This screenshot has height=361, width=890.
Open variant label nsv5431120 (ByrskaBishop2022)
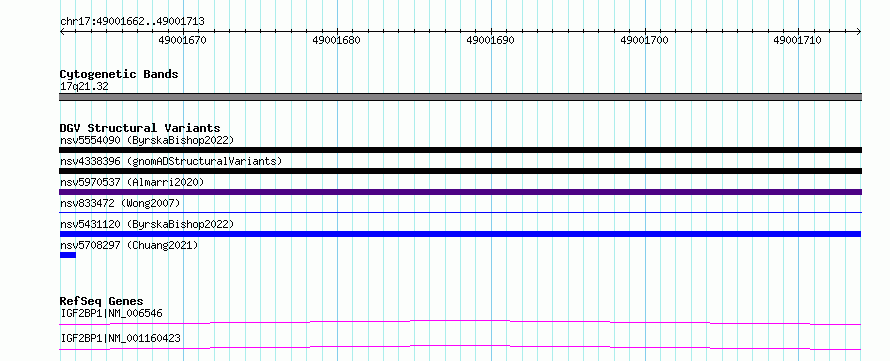[x=146, y=224]
